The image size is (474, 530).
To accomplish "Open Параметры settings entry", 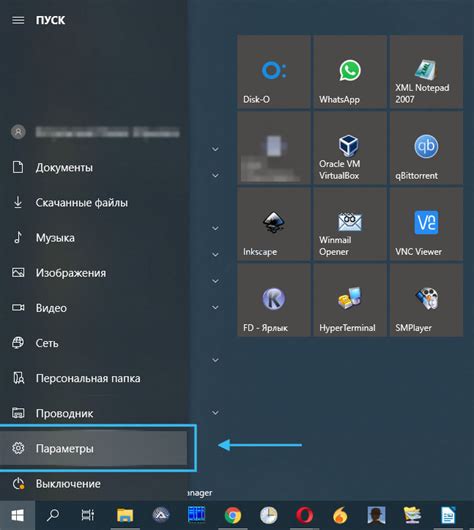I will (93, 448).
